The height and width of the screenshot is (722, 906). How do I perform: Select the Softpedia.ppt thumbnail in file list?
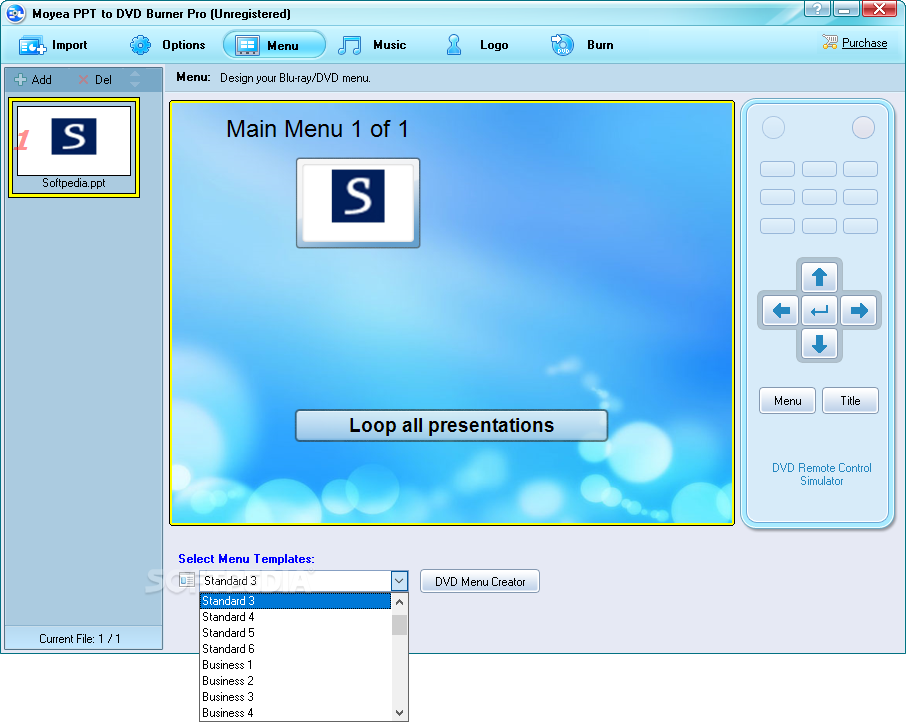(74, 147)
